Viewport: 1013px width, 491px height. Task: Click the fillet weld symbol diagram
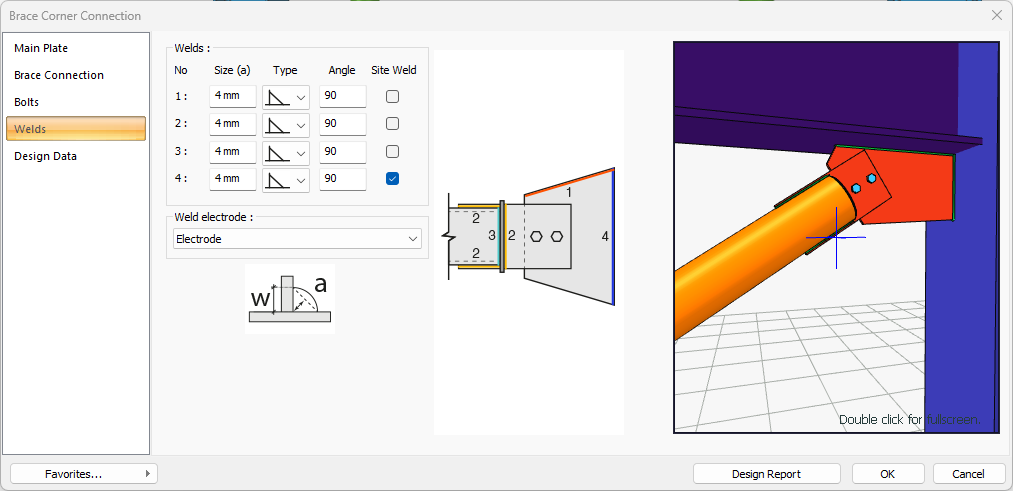pos(289,298)
